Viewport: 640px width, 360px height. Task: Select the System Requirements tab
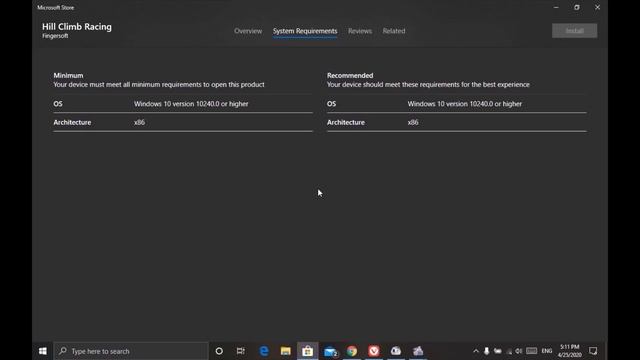pos(305,31)
